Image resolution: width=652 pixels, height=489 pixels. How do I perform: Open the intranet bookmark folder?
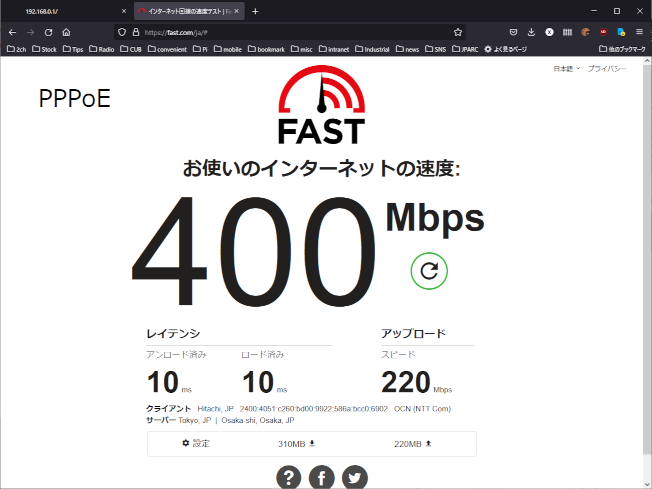pos(334,49)
